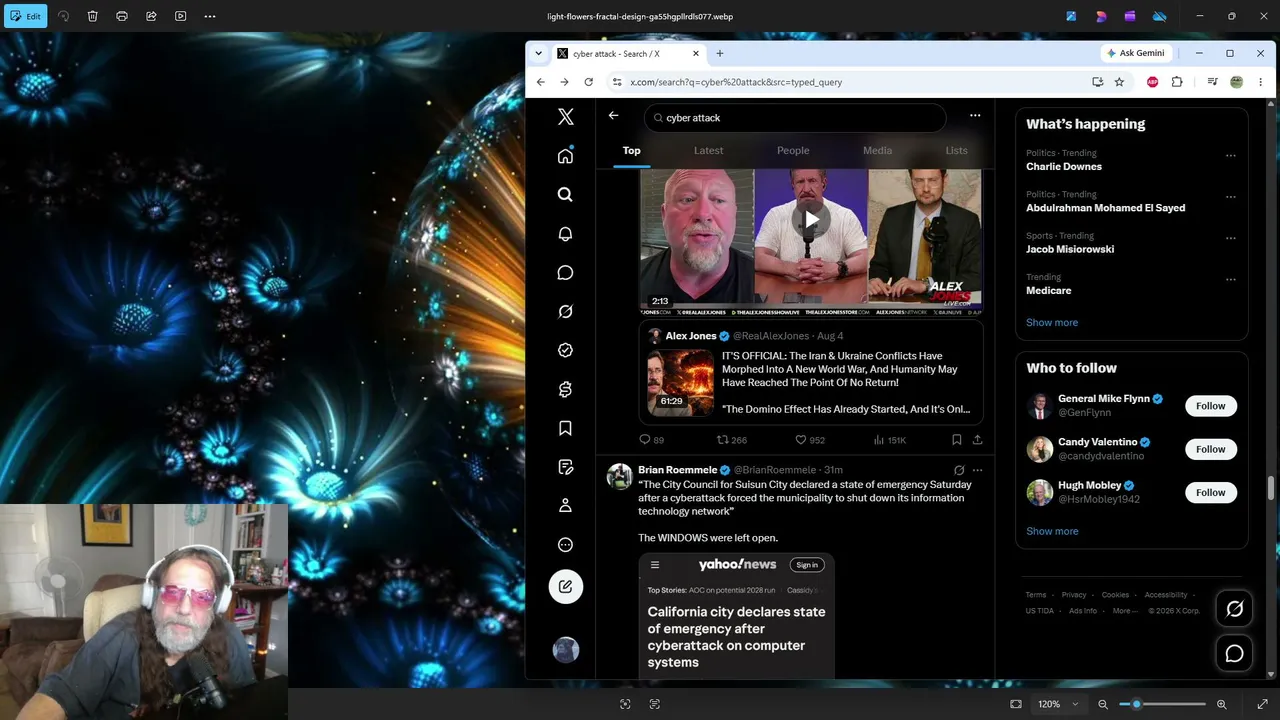Click the scan text icon in Photos bottom bar
This screenshot has height=720, width=1280.
(x=655, y=704)
